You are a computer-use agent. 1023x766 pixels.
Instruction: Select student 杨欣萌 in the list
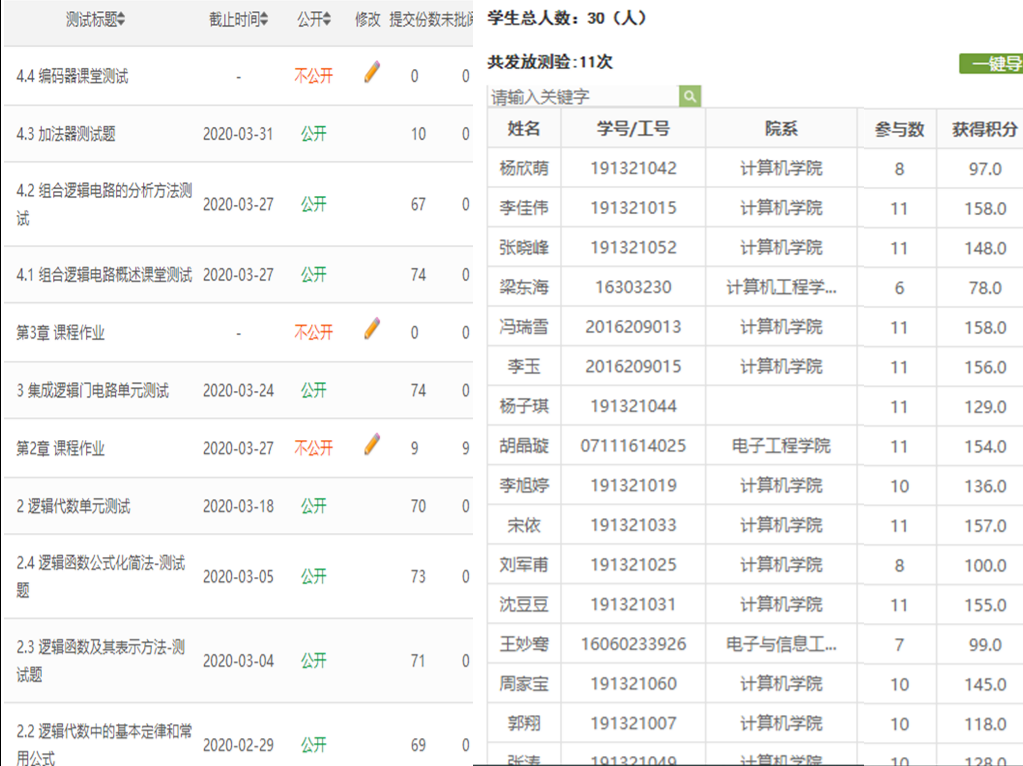(524, 168)
